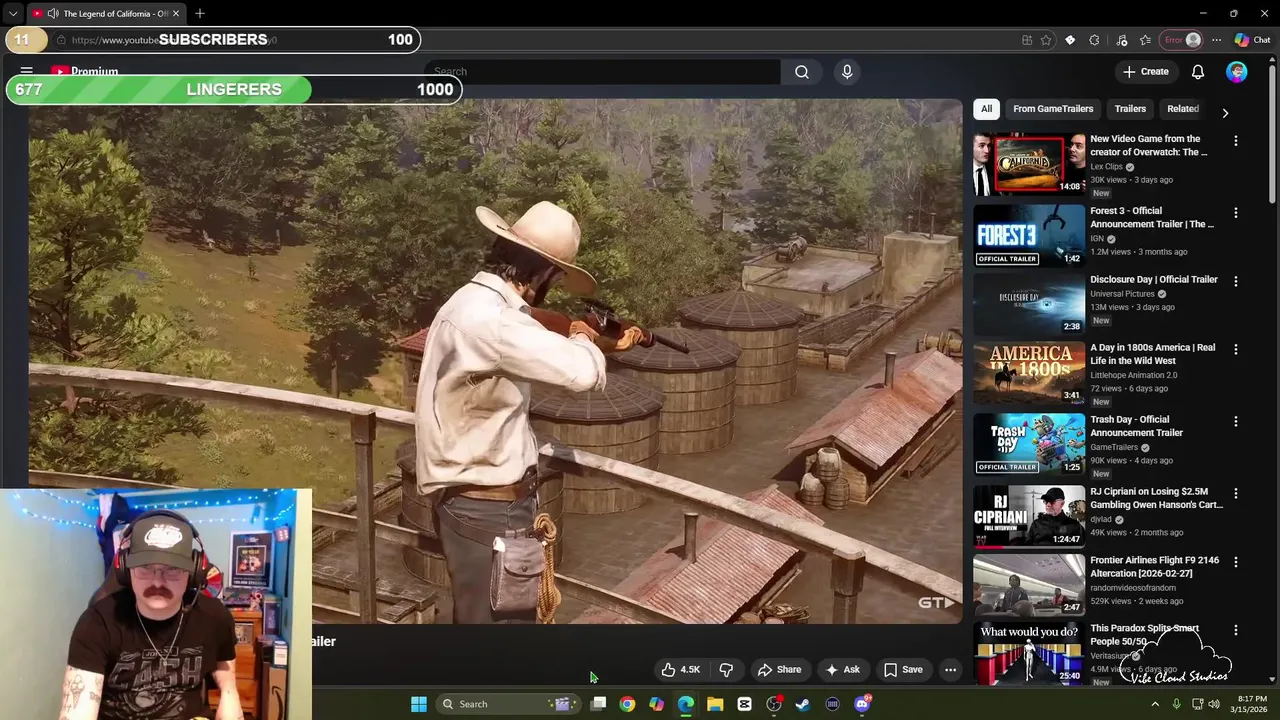Image resolution: width=1280 pixels, height=720 pixels.
Task: Open the taskbar volume control
Action: click(1214, 704)
